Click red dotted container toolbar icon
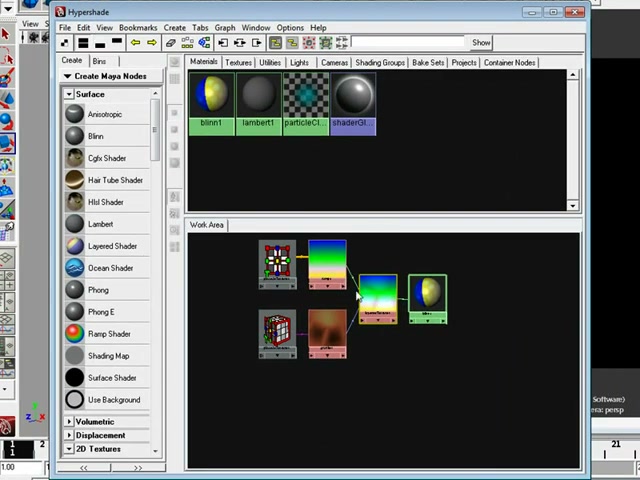This screenshot has width=640, height=480. click(x=309, y=42)
